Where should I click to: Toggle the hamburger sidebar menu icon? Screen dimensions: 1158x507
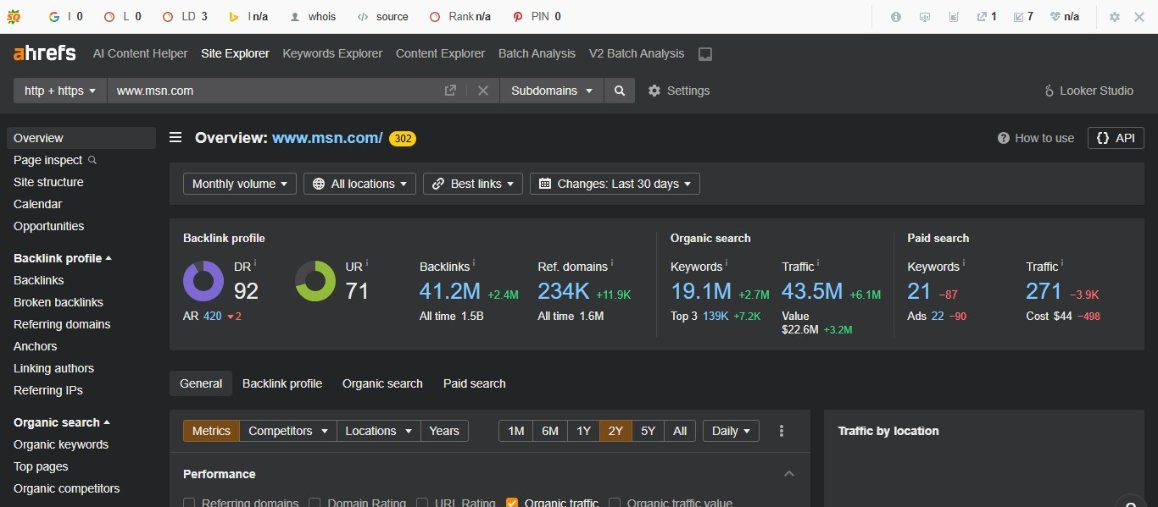[x=175, y=137]
